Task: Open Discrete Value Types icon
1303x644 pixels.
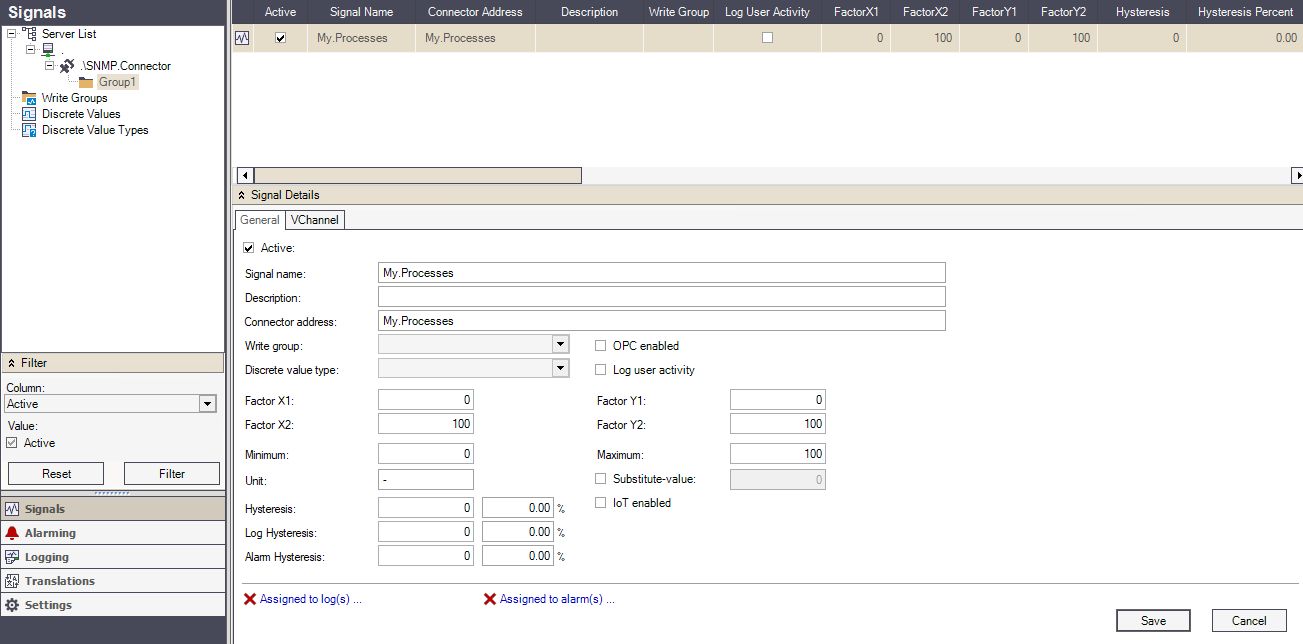Action: coord(29,130)
